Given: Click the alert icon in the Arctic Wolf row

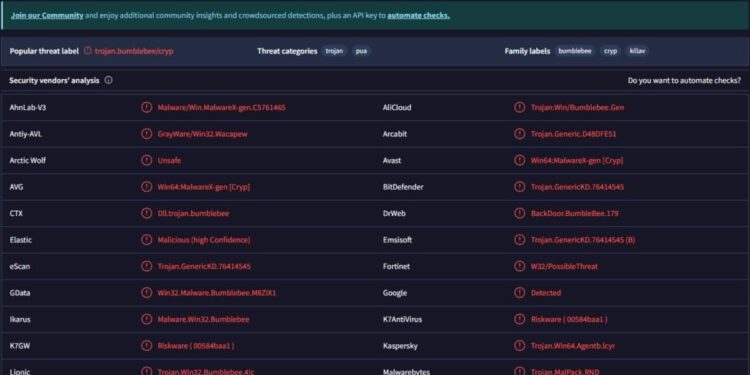Looking at the screenshot, I should click(146, 160).
